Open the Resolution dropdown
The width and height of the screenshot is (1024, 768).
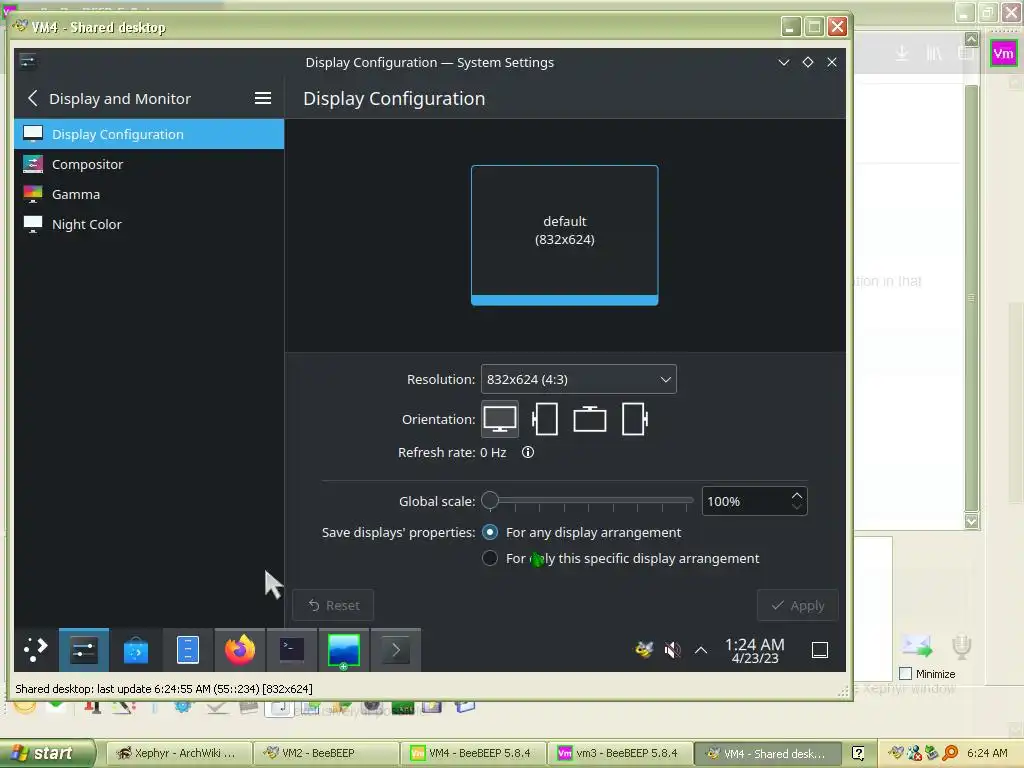coord(579,379)
